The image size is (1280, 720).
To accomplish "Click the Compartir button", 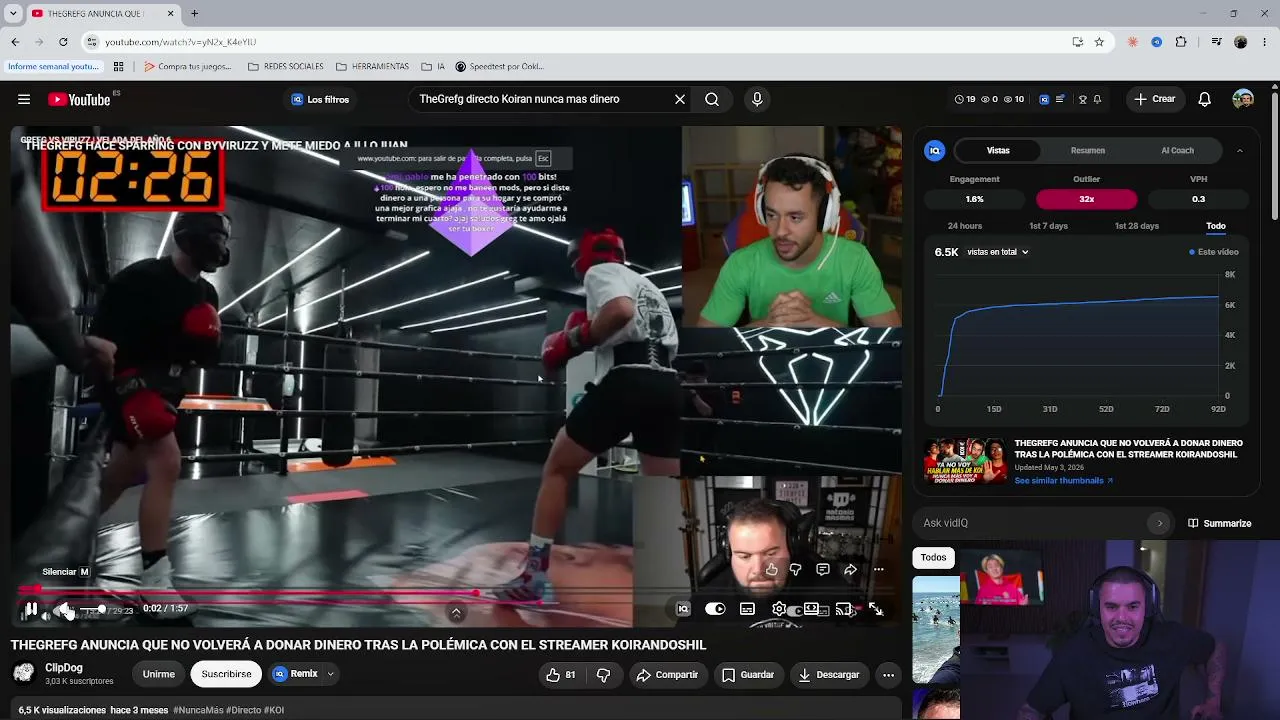I will (667, 675).
